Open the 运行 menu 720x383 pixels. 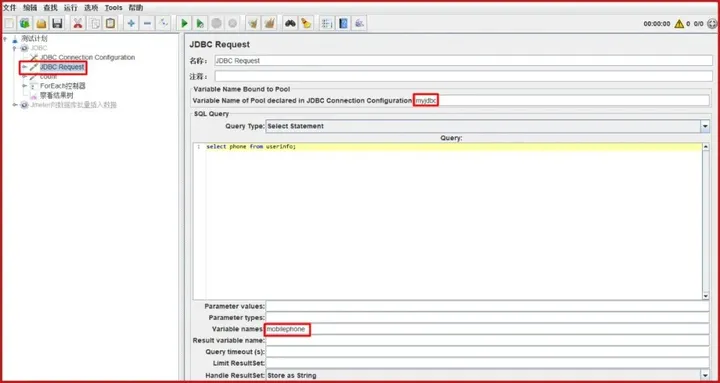tap(71, 8)
